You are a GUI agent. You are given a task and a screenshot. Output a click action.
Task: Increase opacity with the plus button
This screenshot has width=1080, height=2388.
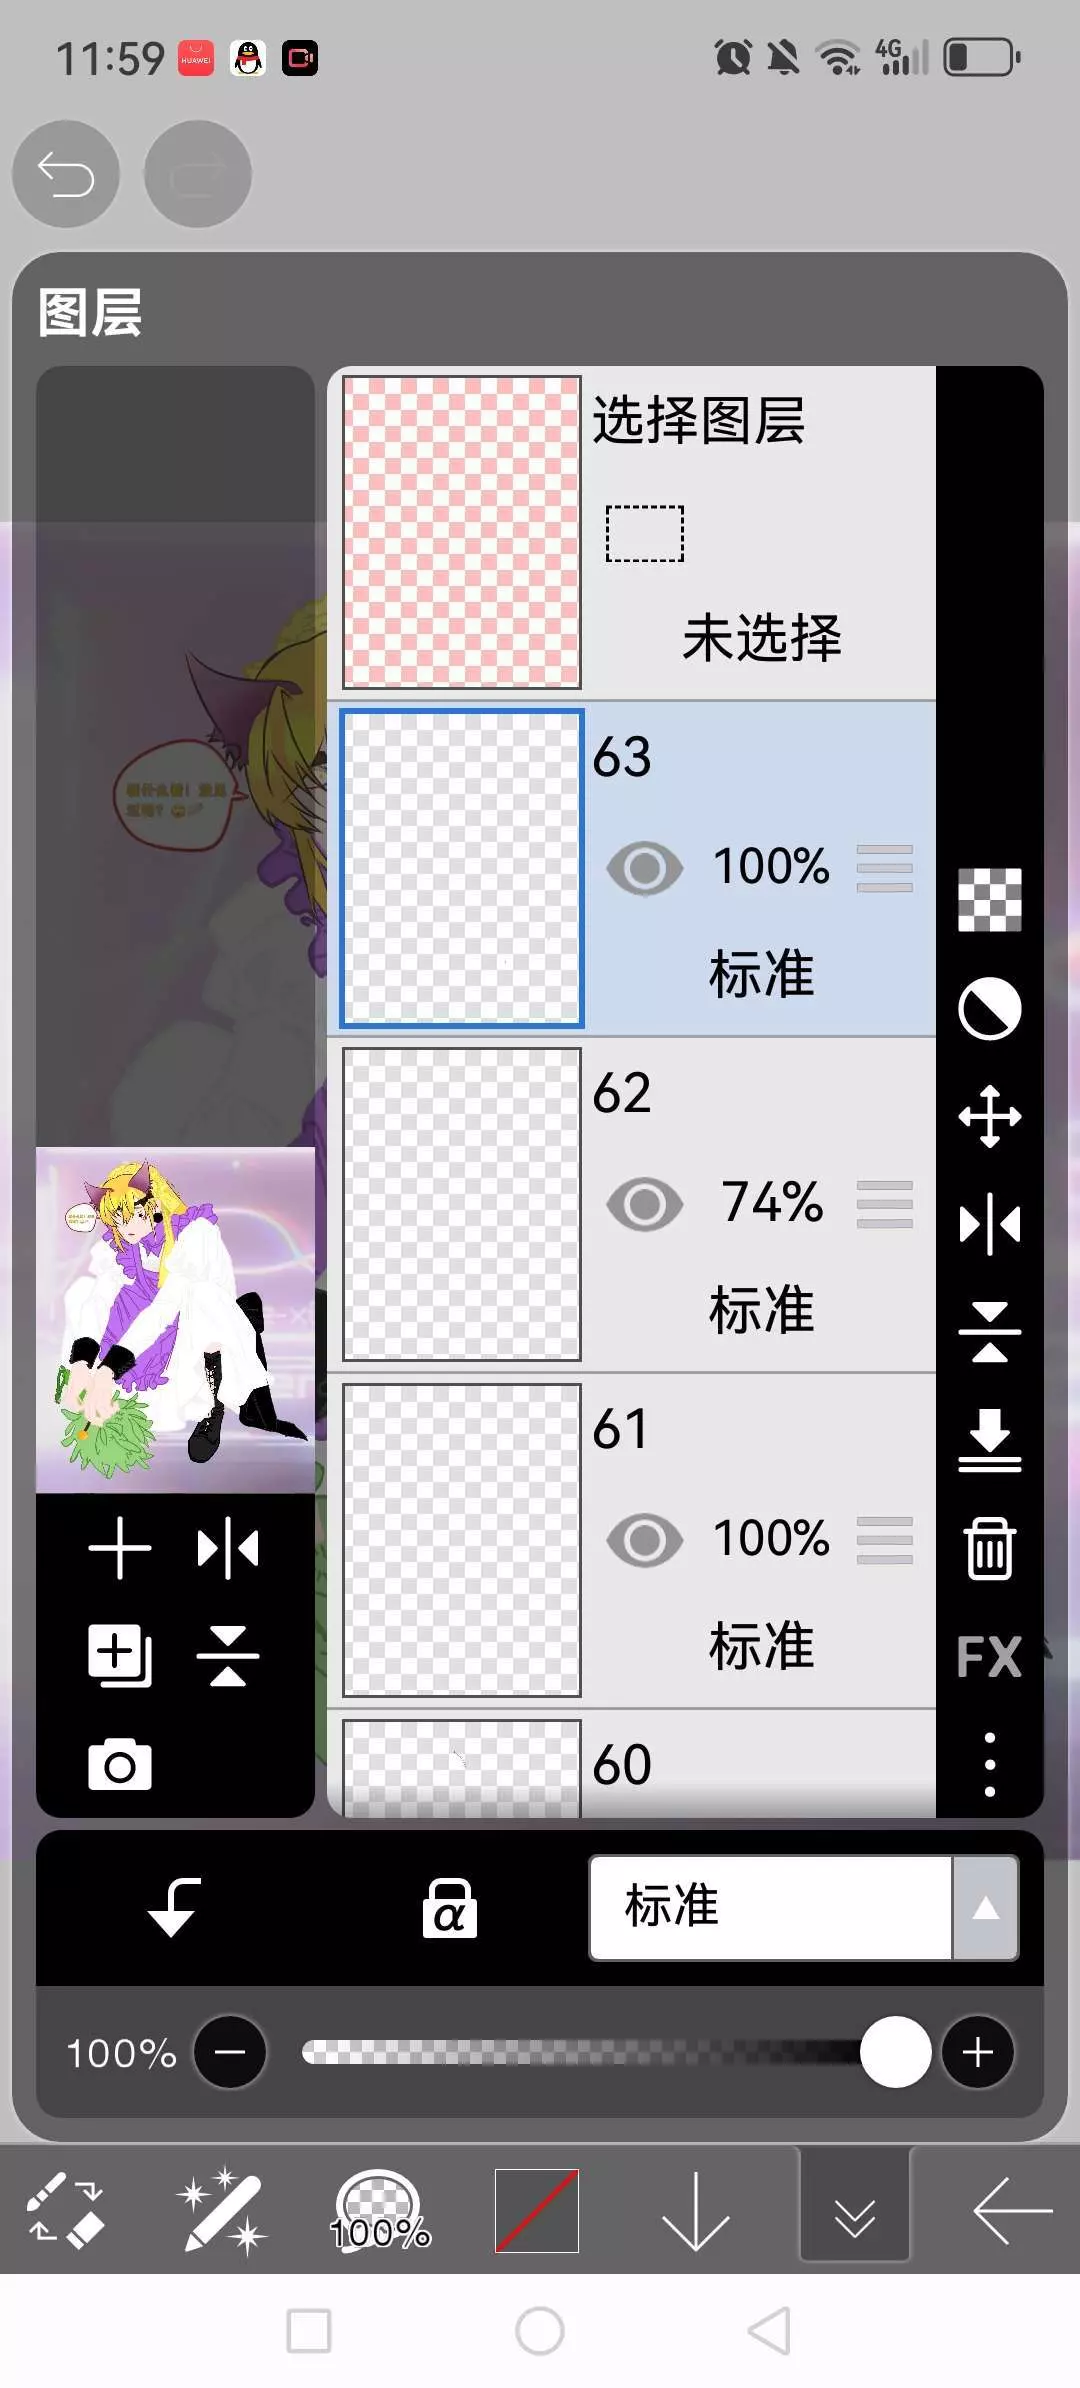(978, 2052)
